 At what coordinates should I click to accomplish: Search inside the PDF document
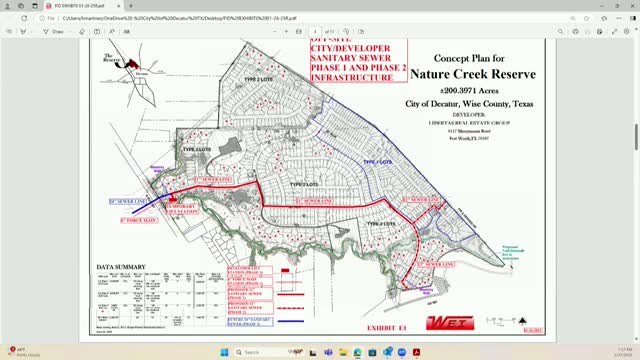point(560,31)
